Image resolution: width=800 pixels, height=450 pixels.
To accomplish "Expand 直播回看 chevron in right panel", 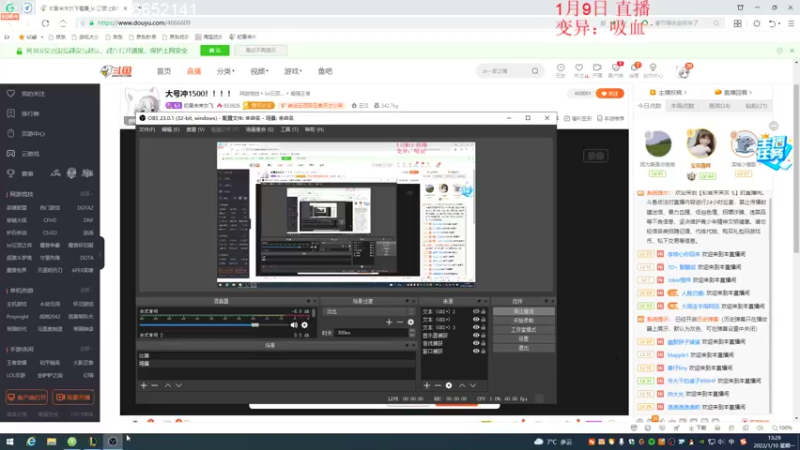I will click(751, 92).
